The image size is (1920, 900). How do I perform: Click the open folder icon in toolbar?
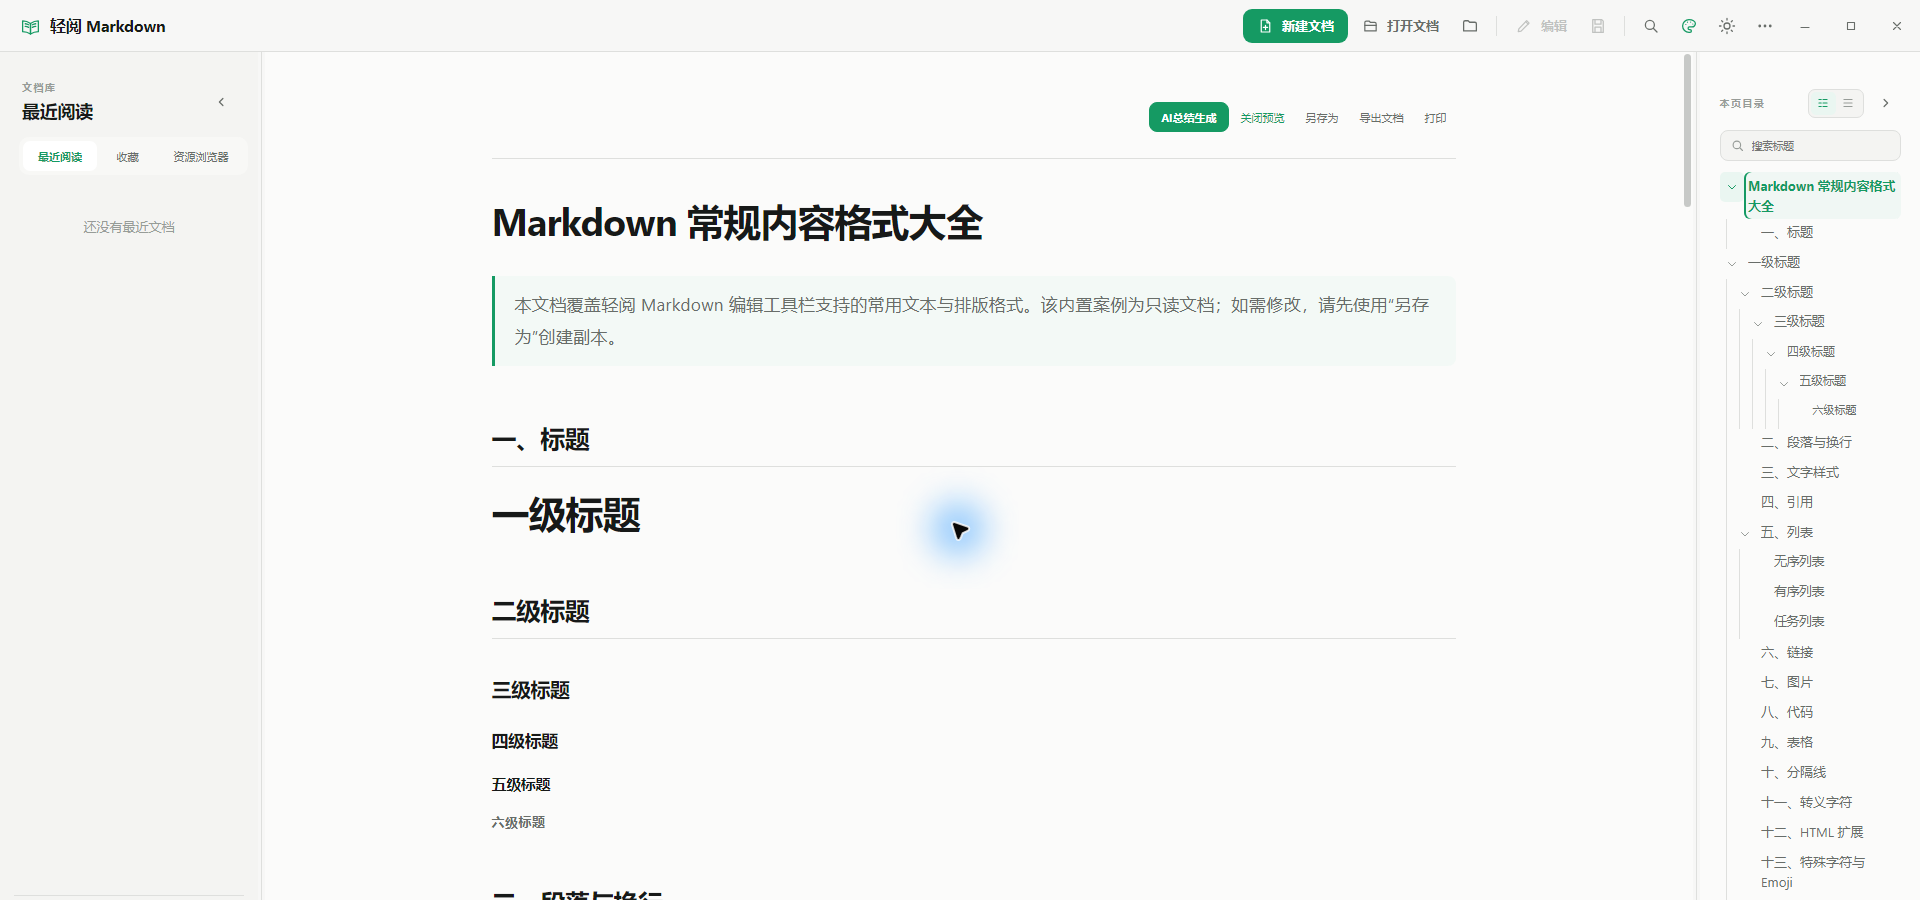[x=1470, y=26]
